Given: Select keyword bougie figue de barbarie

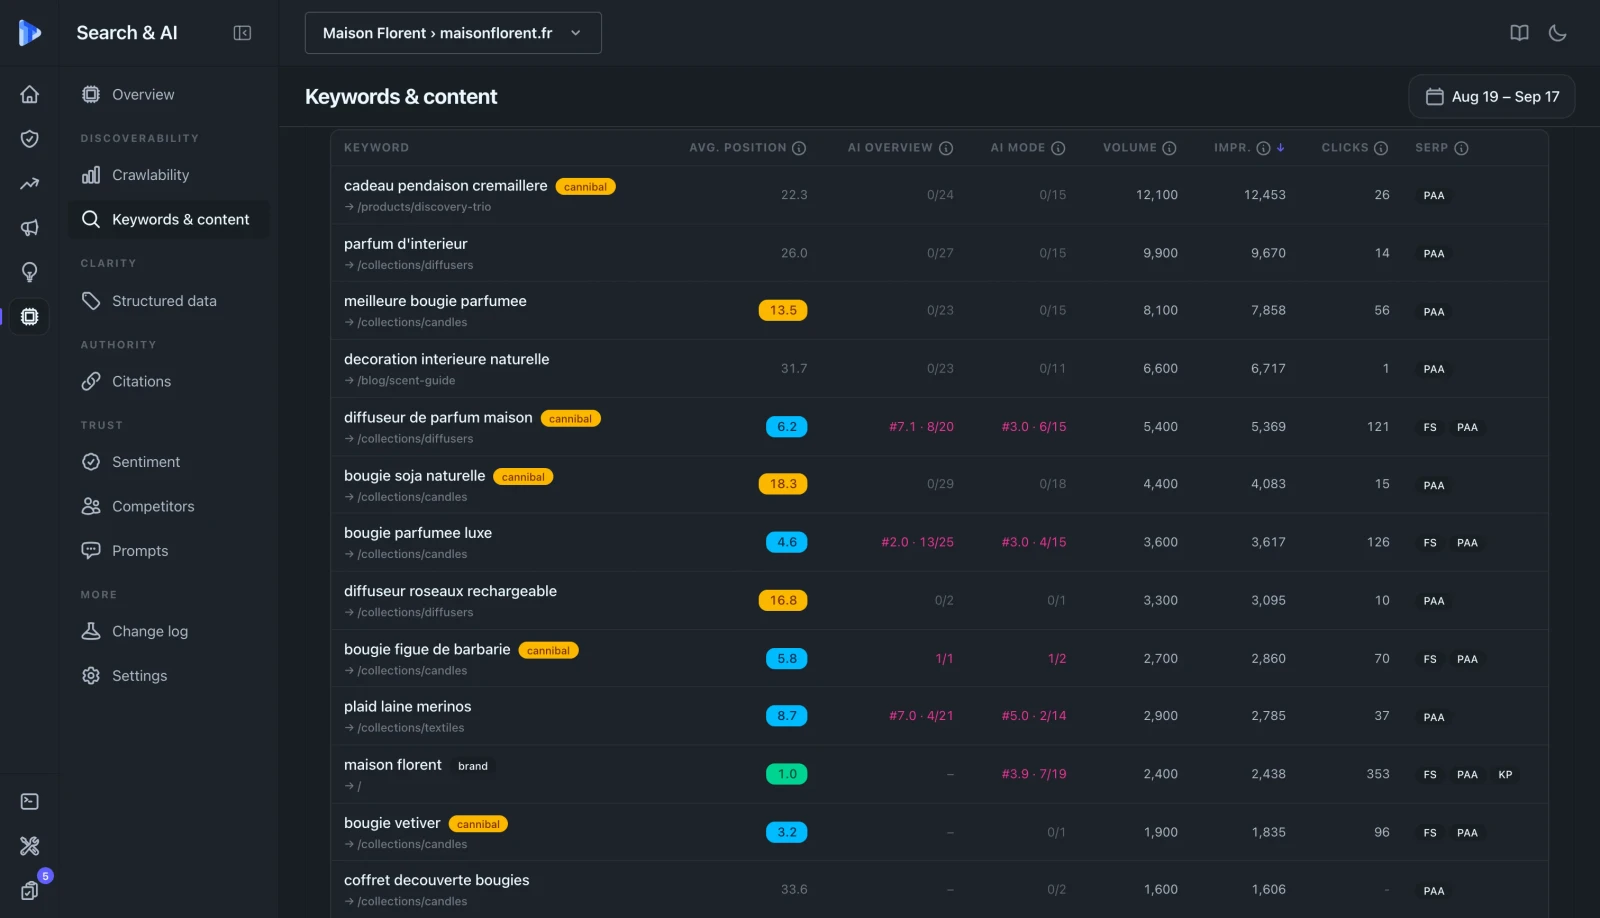Looking at the screenshot, I should [427, 649].
